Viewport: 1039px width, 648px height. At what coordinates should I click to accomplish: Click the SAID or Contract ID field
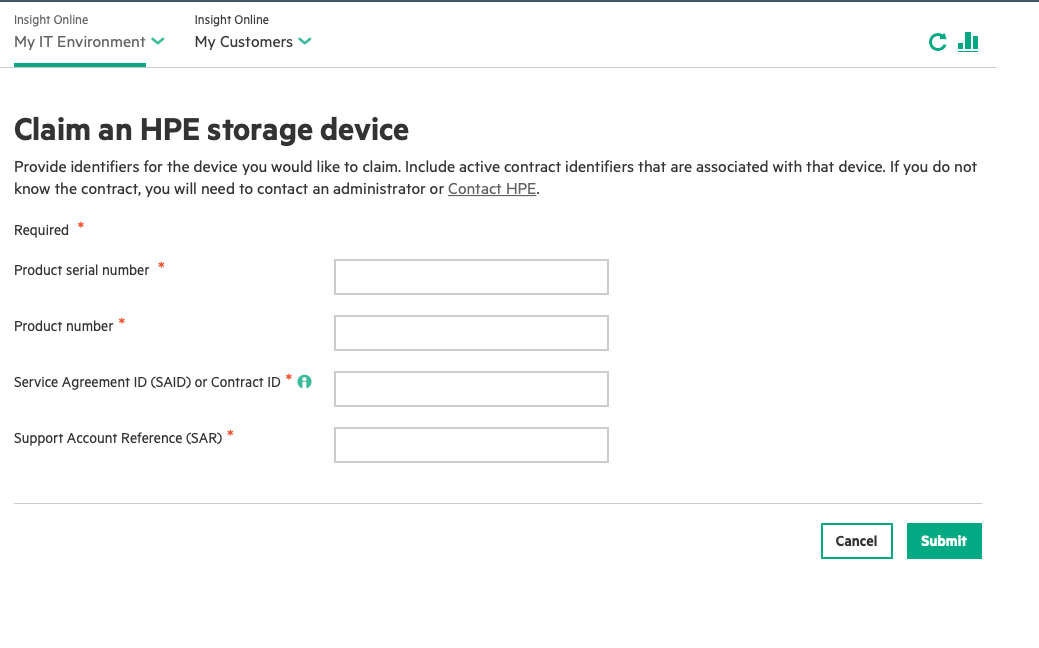(x=471, y=389)
